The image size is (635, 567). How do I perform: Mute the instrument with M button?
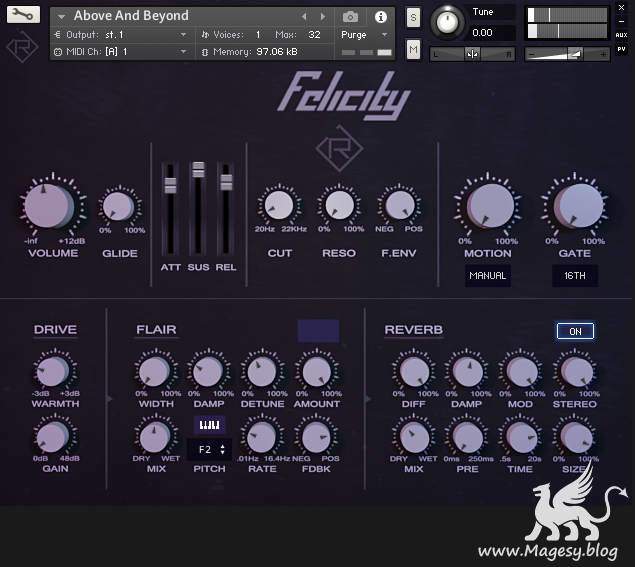pos(413,49)
